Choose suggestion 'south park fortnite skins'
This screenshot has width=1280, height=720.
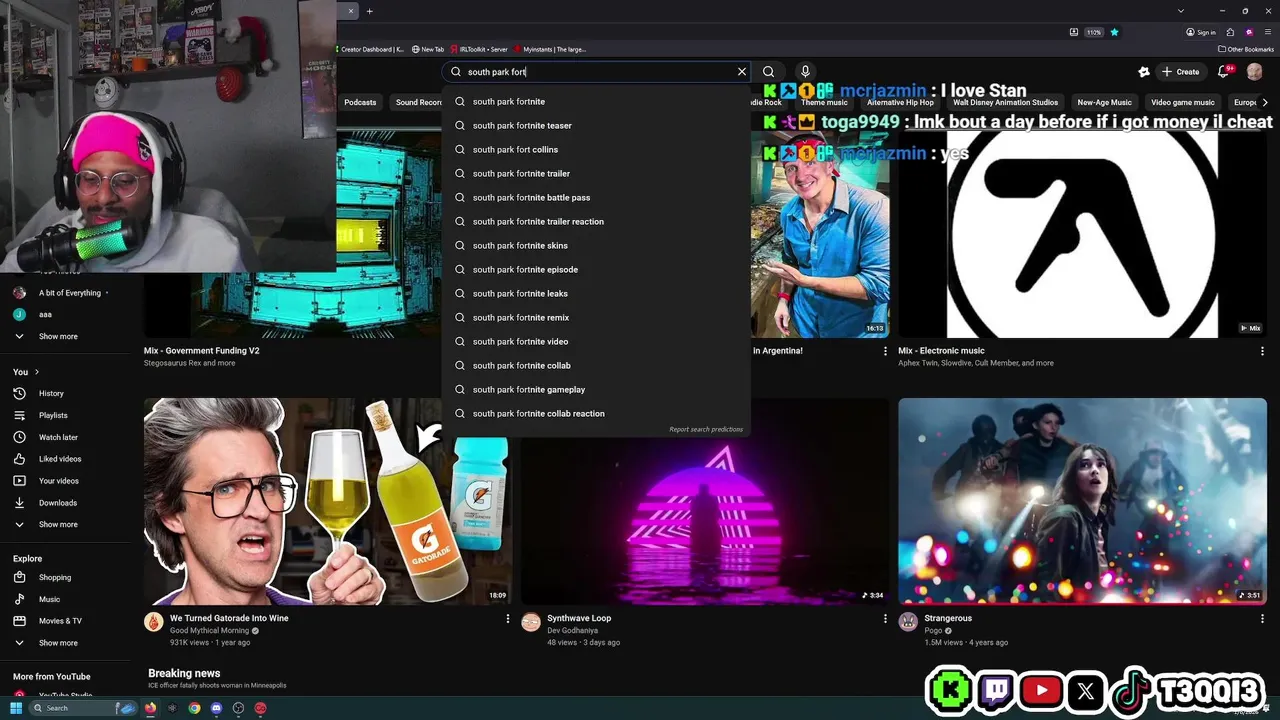tap(596, 245)
